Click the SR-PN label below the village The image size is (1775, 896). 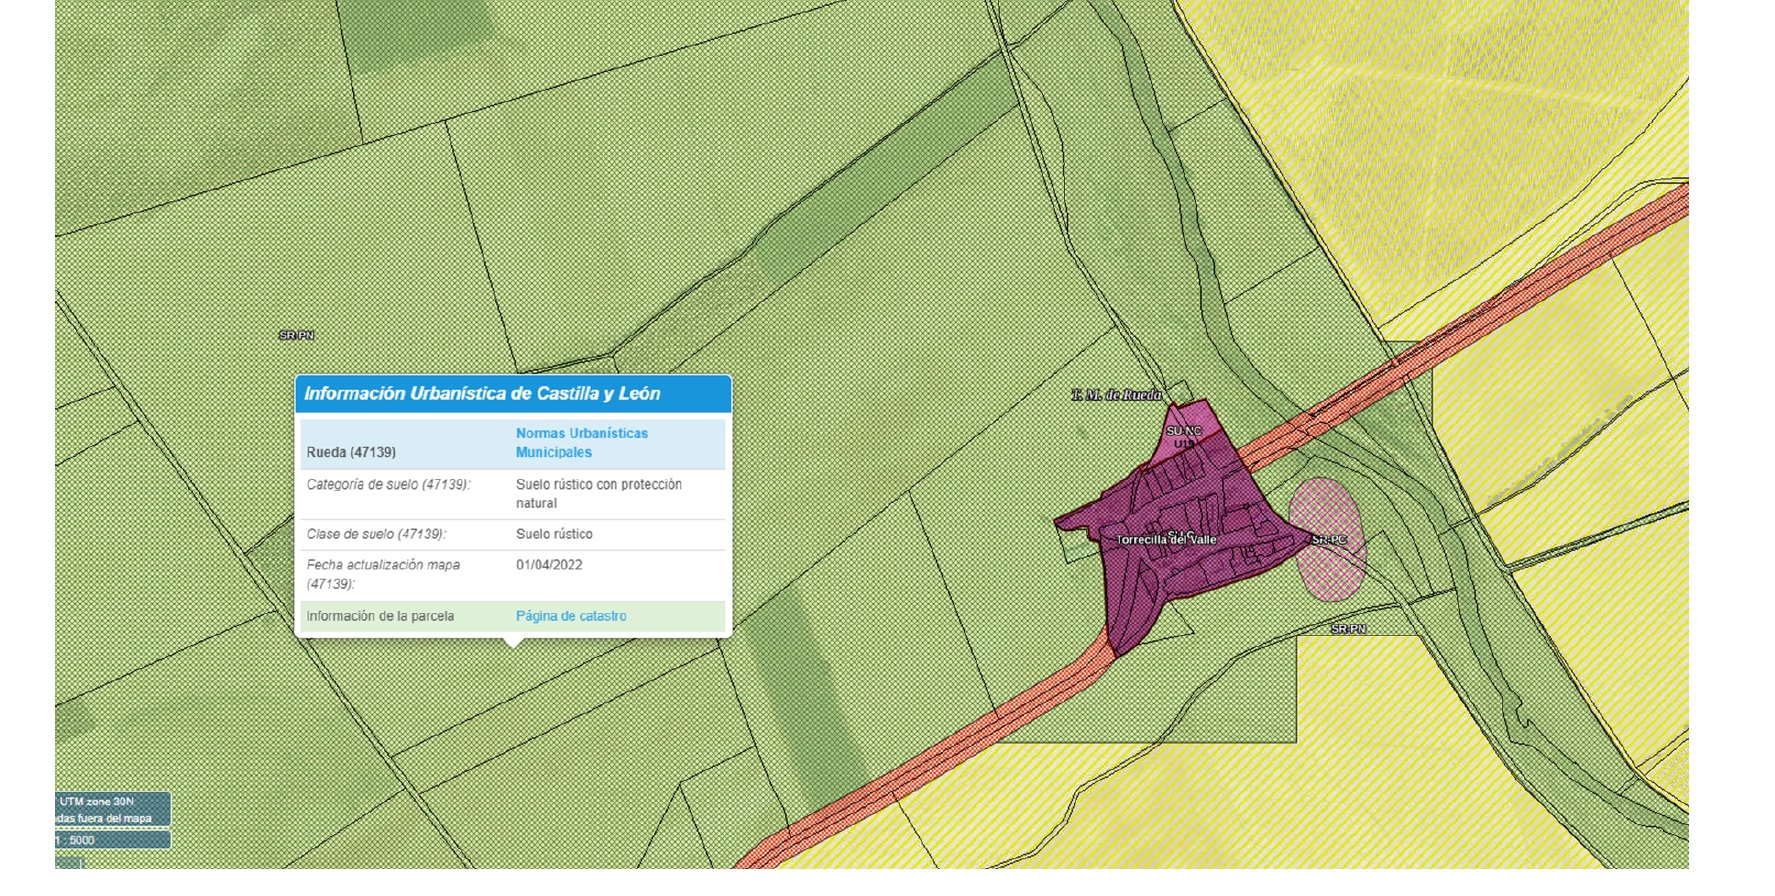click(1348, 629)
